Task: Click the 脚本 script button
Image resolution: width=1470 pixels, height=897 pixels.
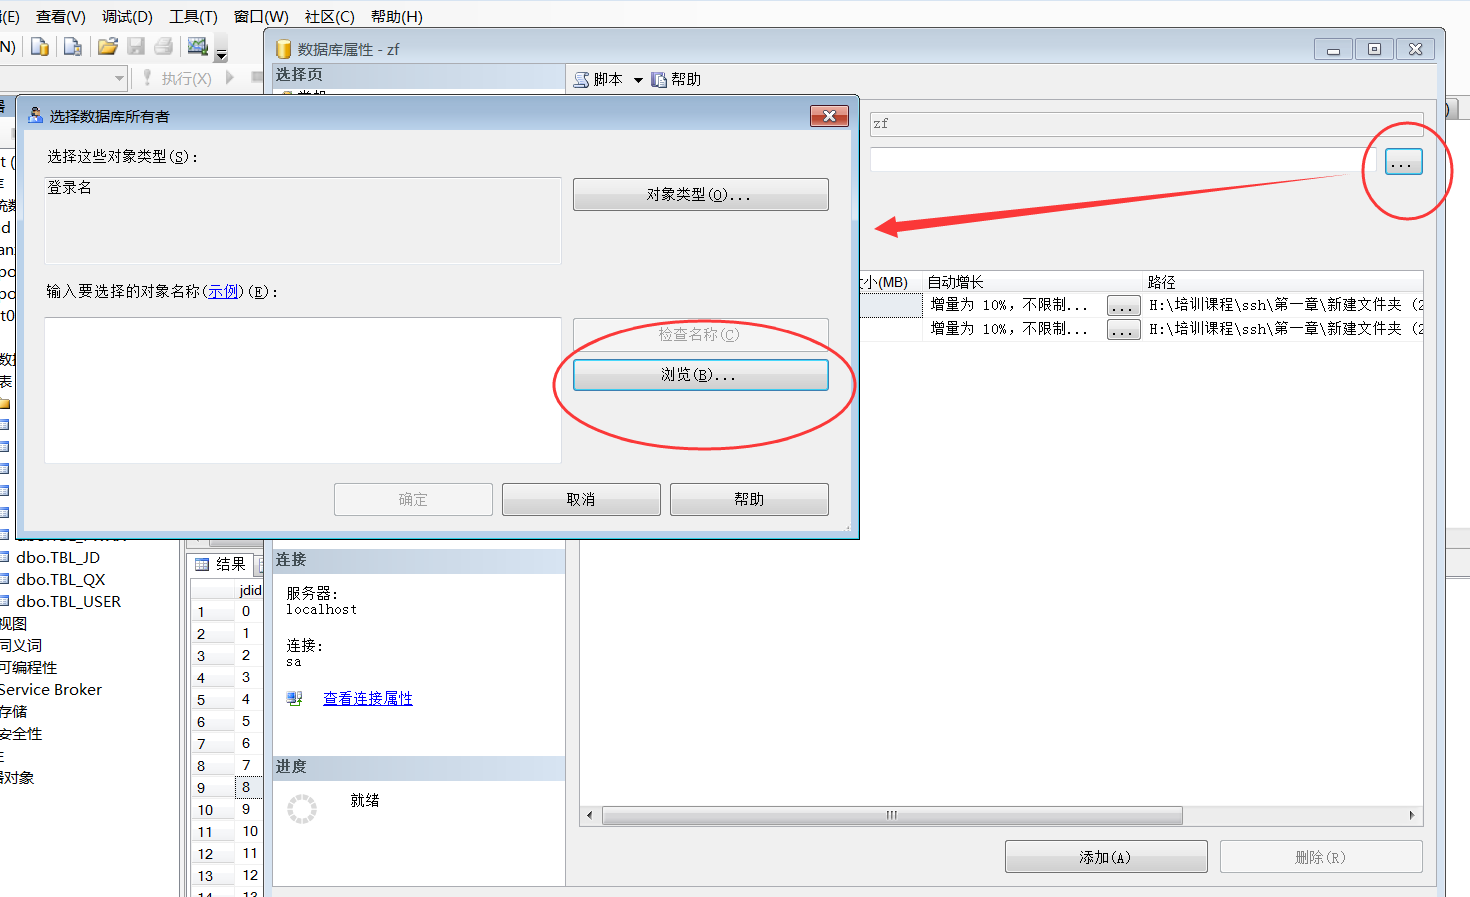Action: [x=598, y=79]
